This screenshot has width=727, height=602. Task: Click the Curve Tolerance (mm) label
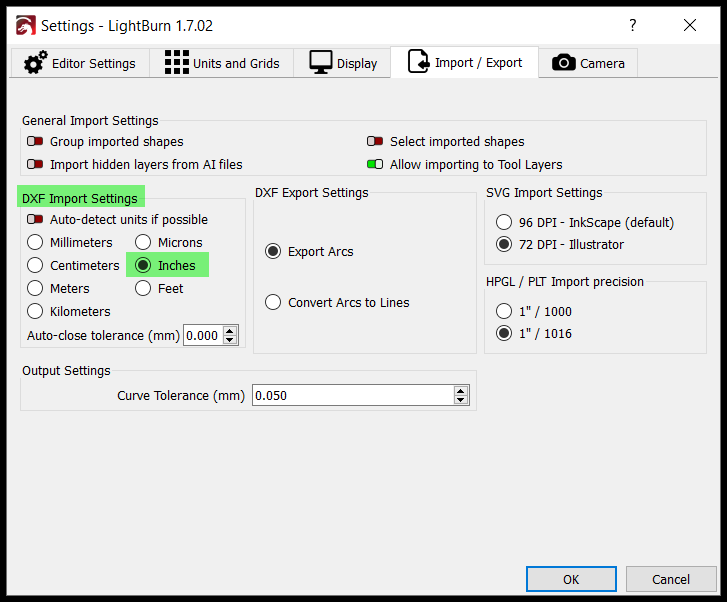(x=181, y=396)
